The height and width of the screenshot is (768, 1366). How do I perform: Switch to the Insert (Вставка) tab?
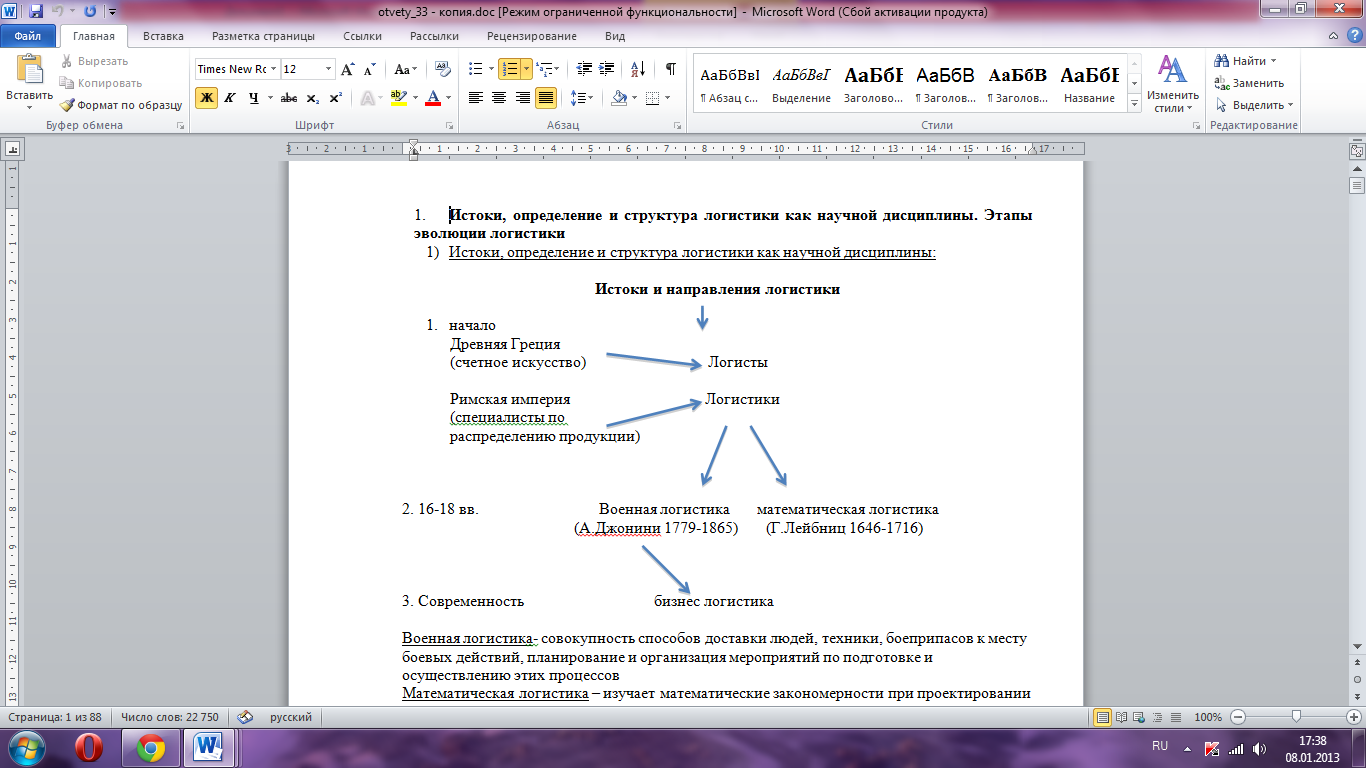[163, 36]
